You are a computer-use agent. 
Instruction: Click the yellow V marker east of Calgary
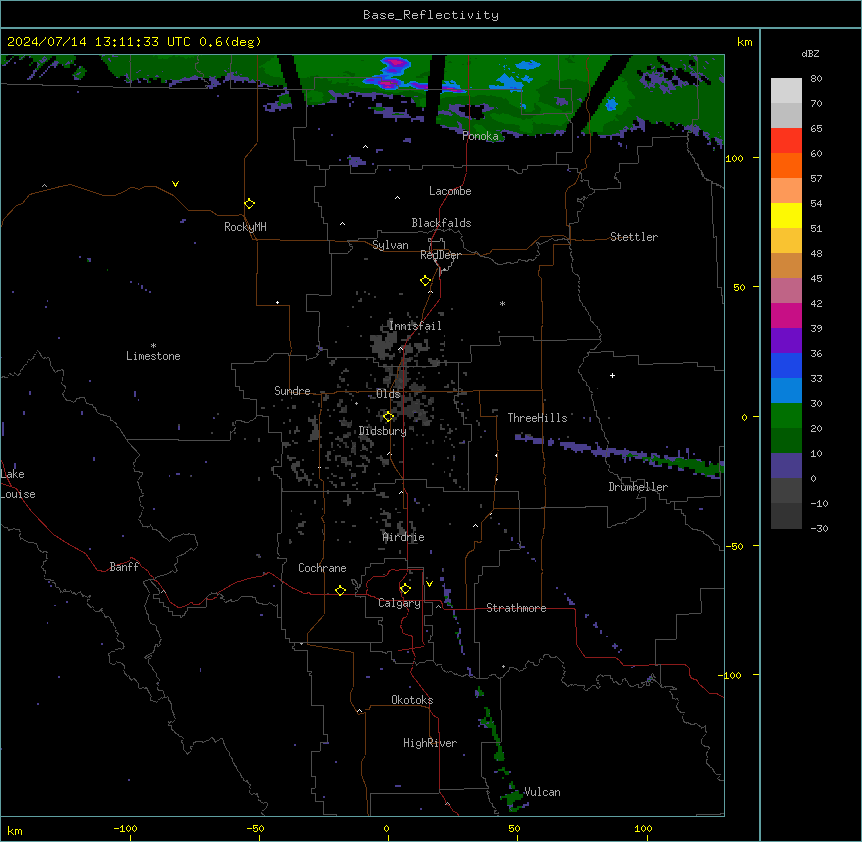coord(429,584)
